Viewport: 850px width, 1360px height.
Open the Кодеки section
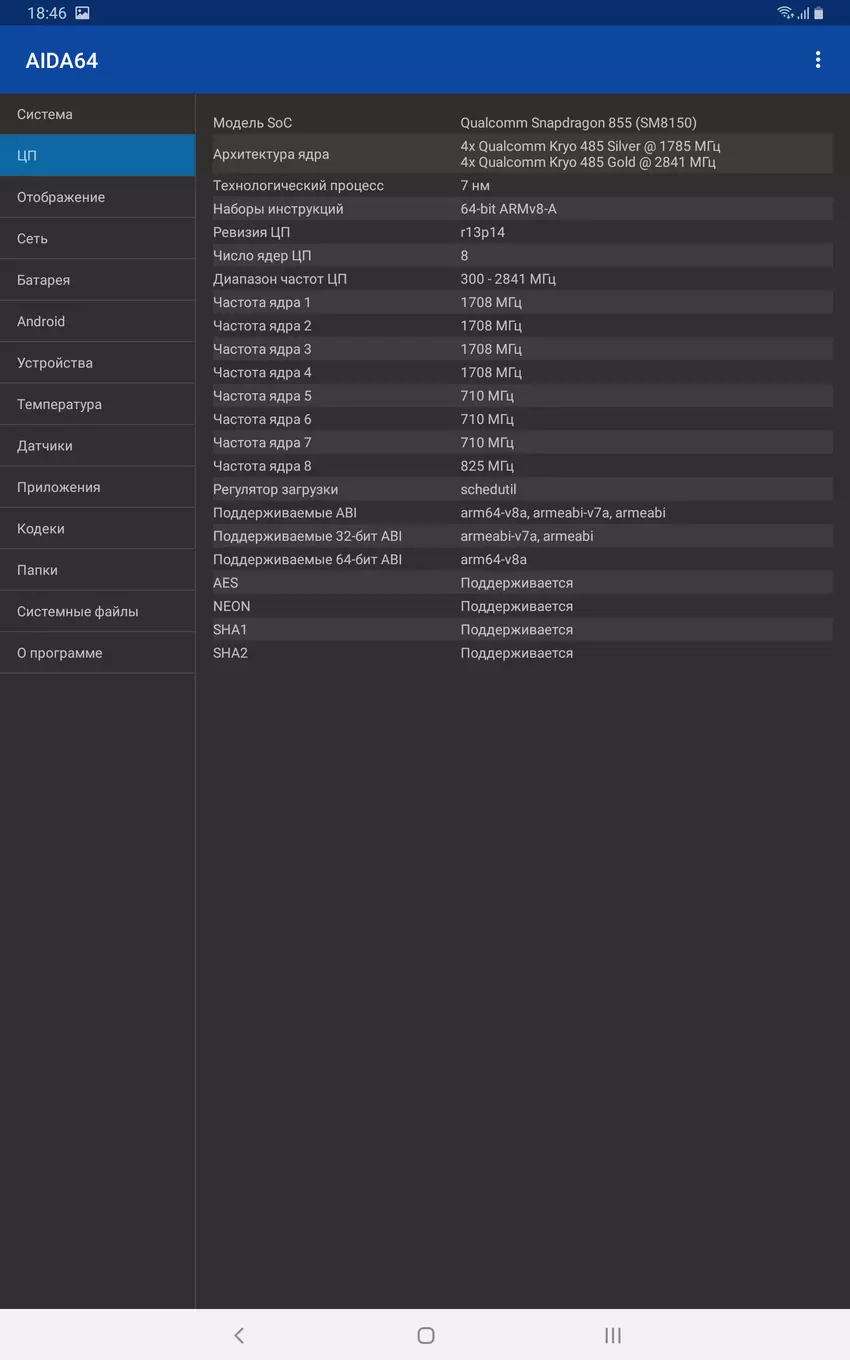coord(97,529)
